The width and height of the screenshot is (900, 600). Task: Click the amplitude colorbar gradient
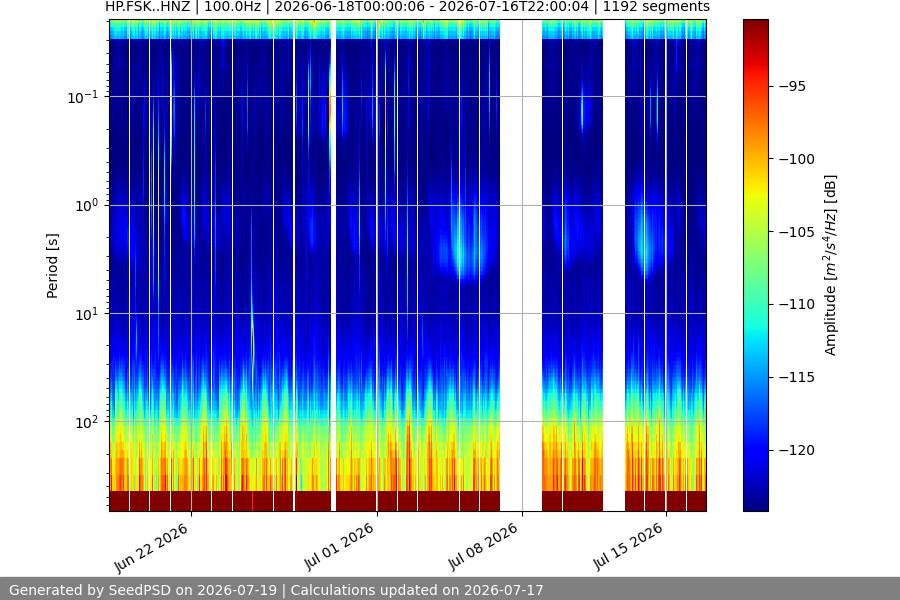click(x=755, y=265)
